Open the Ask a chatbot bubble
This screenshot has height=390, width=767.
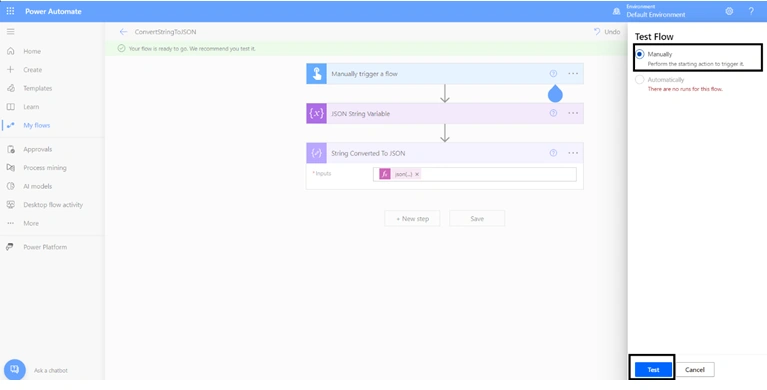[x=14, y=369]
